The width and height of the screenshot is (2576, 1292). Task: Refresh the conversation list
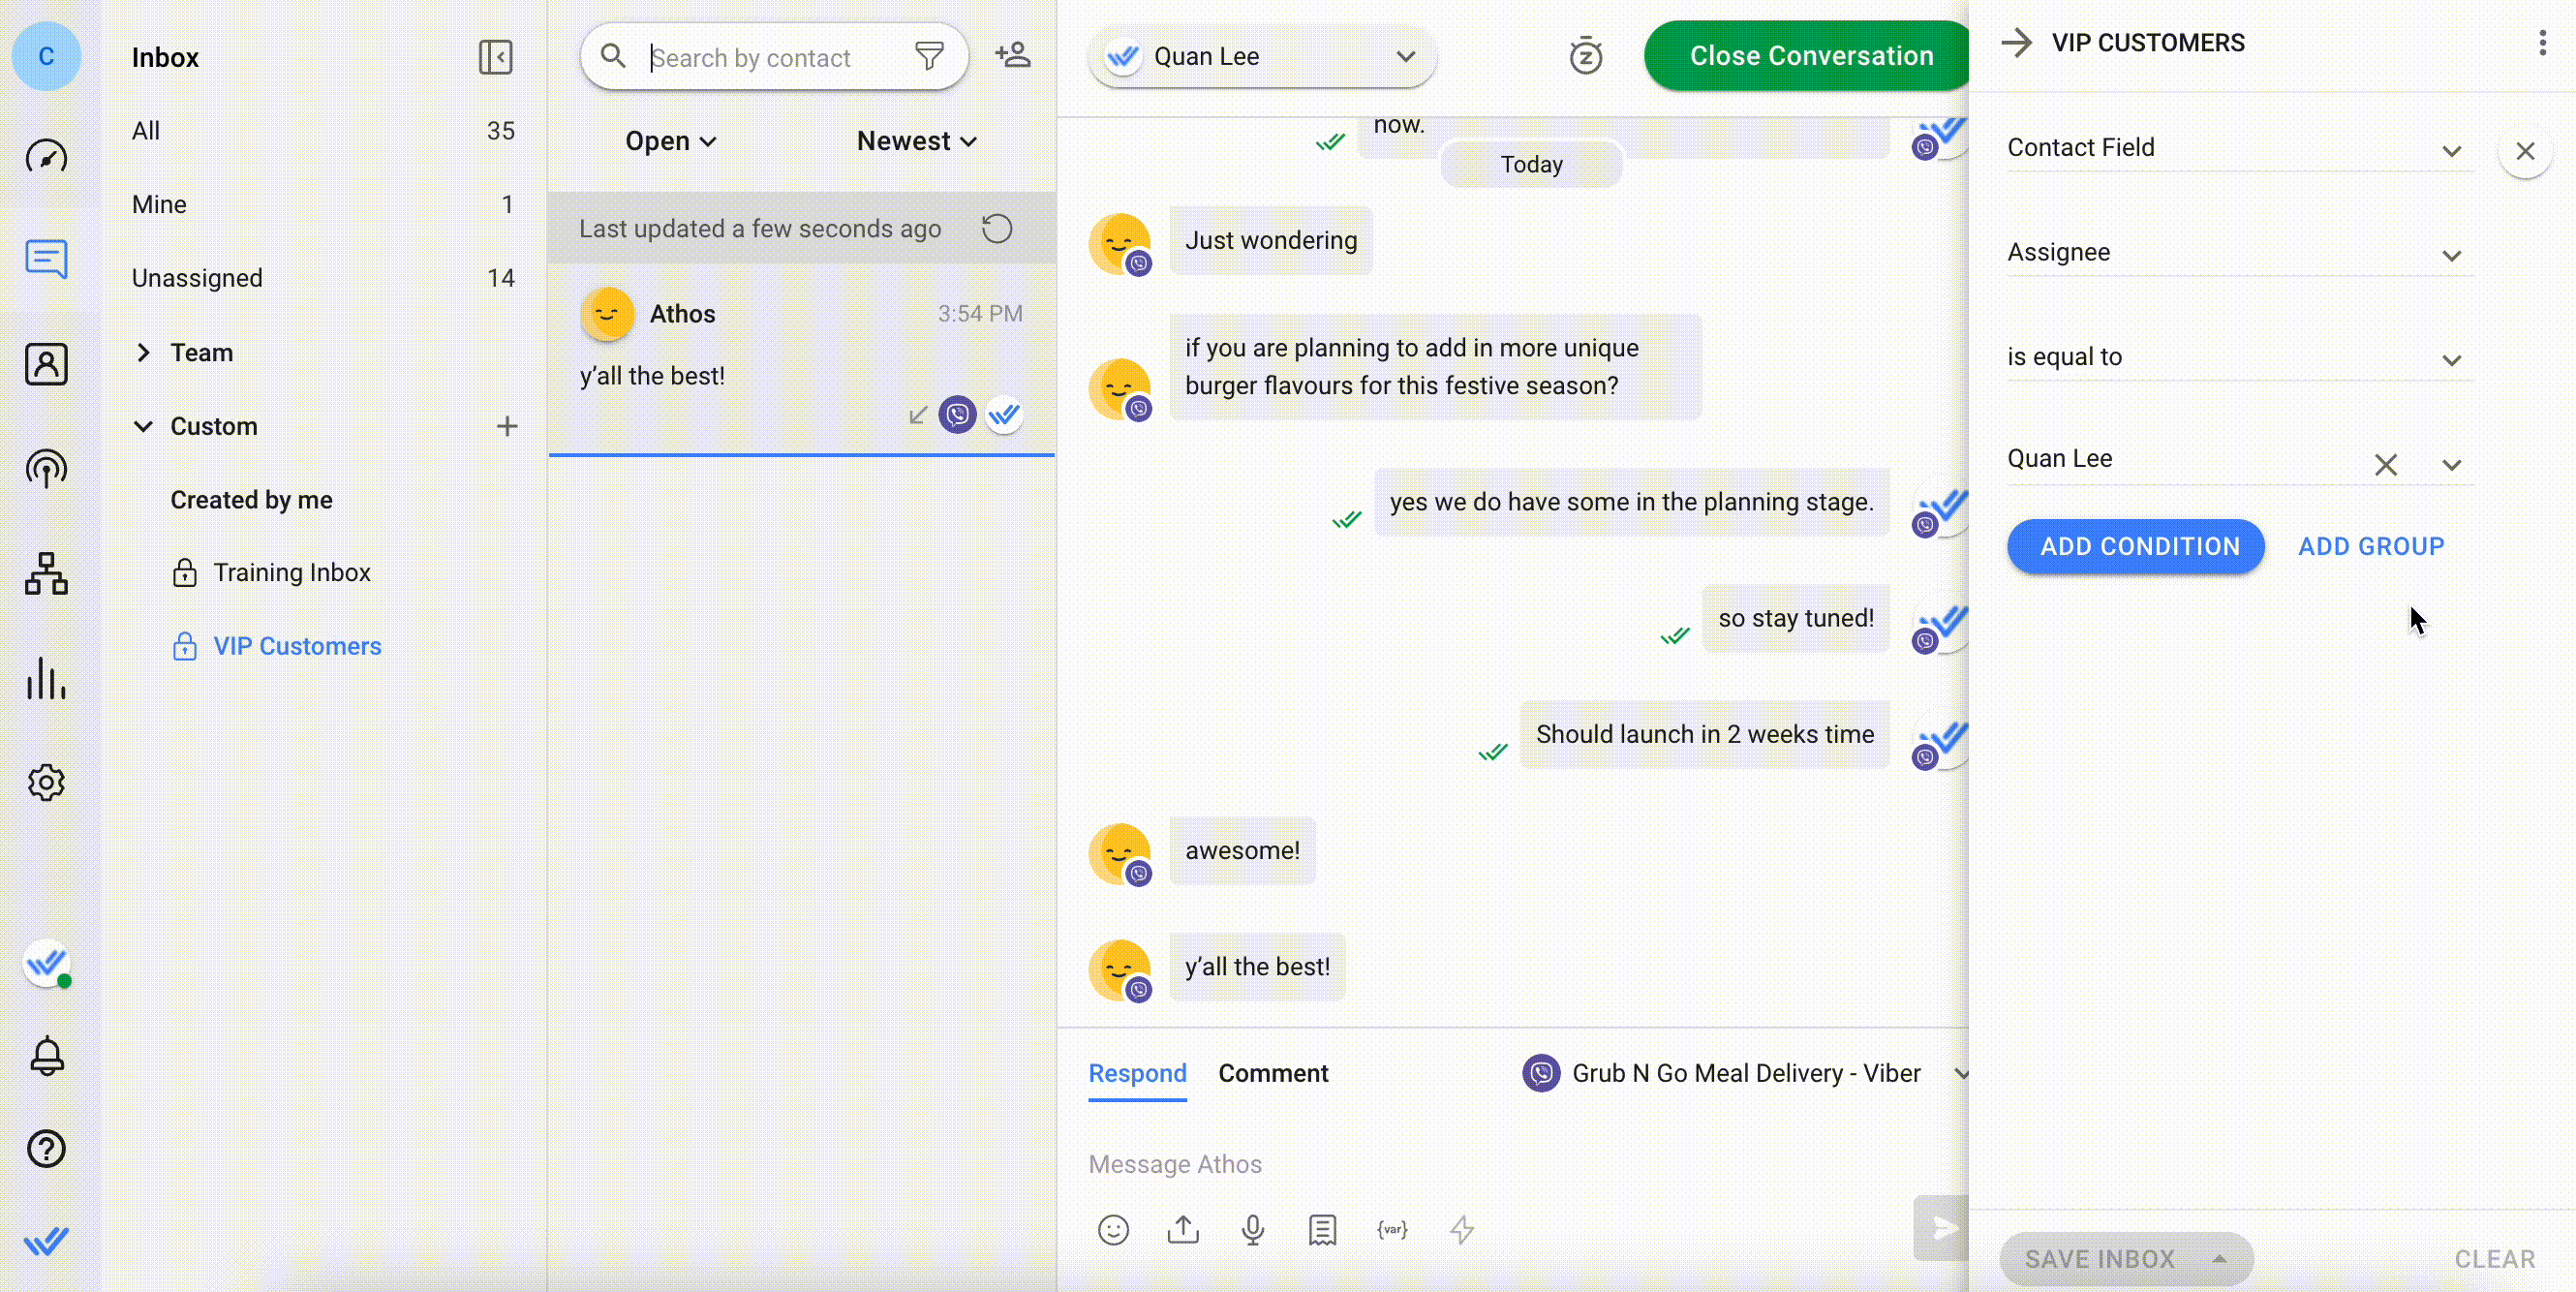[x=996, y=228]
